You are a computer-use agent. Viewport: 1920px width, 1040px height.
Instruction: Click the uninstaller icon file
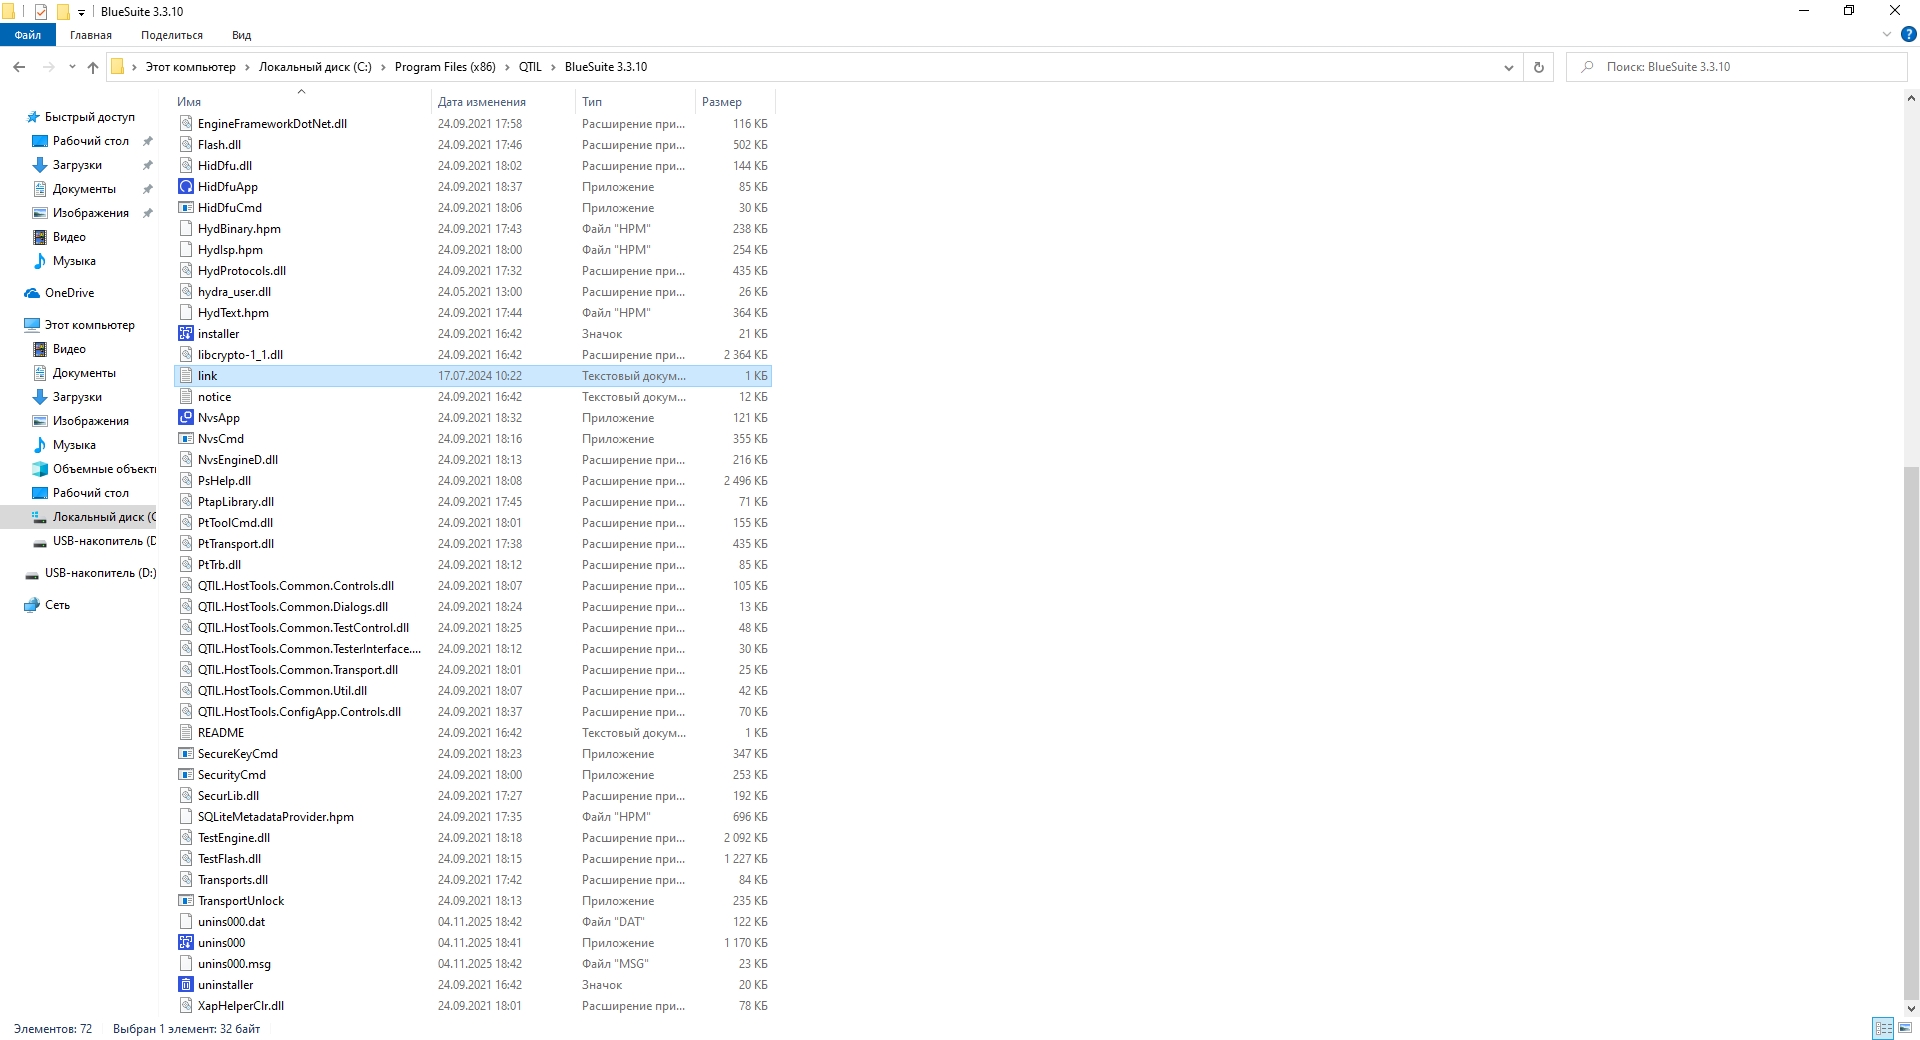[x=185, y=985]
